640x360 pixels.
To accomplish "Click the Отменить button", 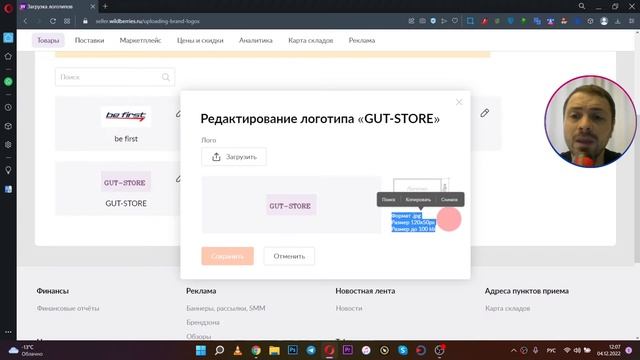I will [289, 256].
